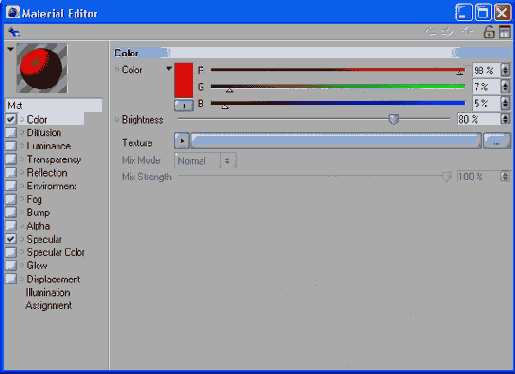Select the Diffusion channel page

pos(44,133)
